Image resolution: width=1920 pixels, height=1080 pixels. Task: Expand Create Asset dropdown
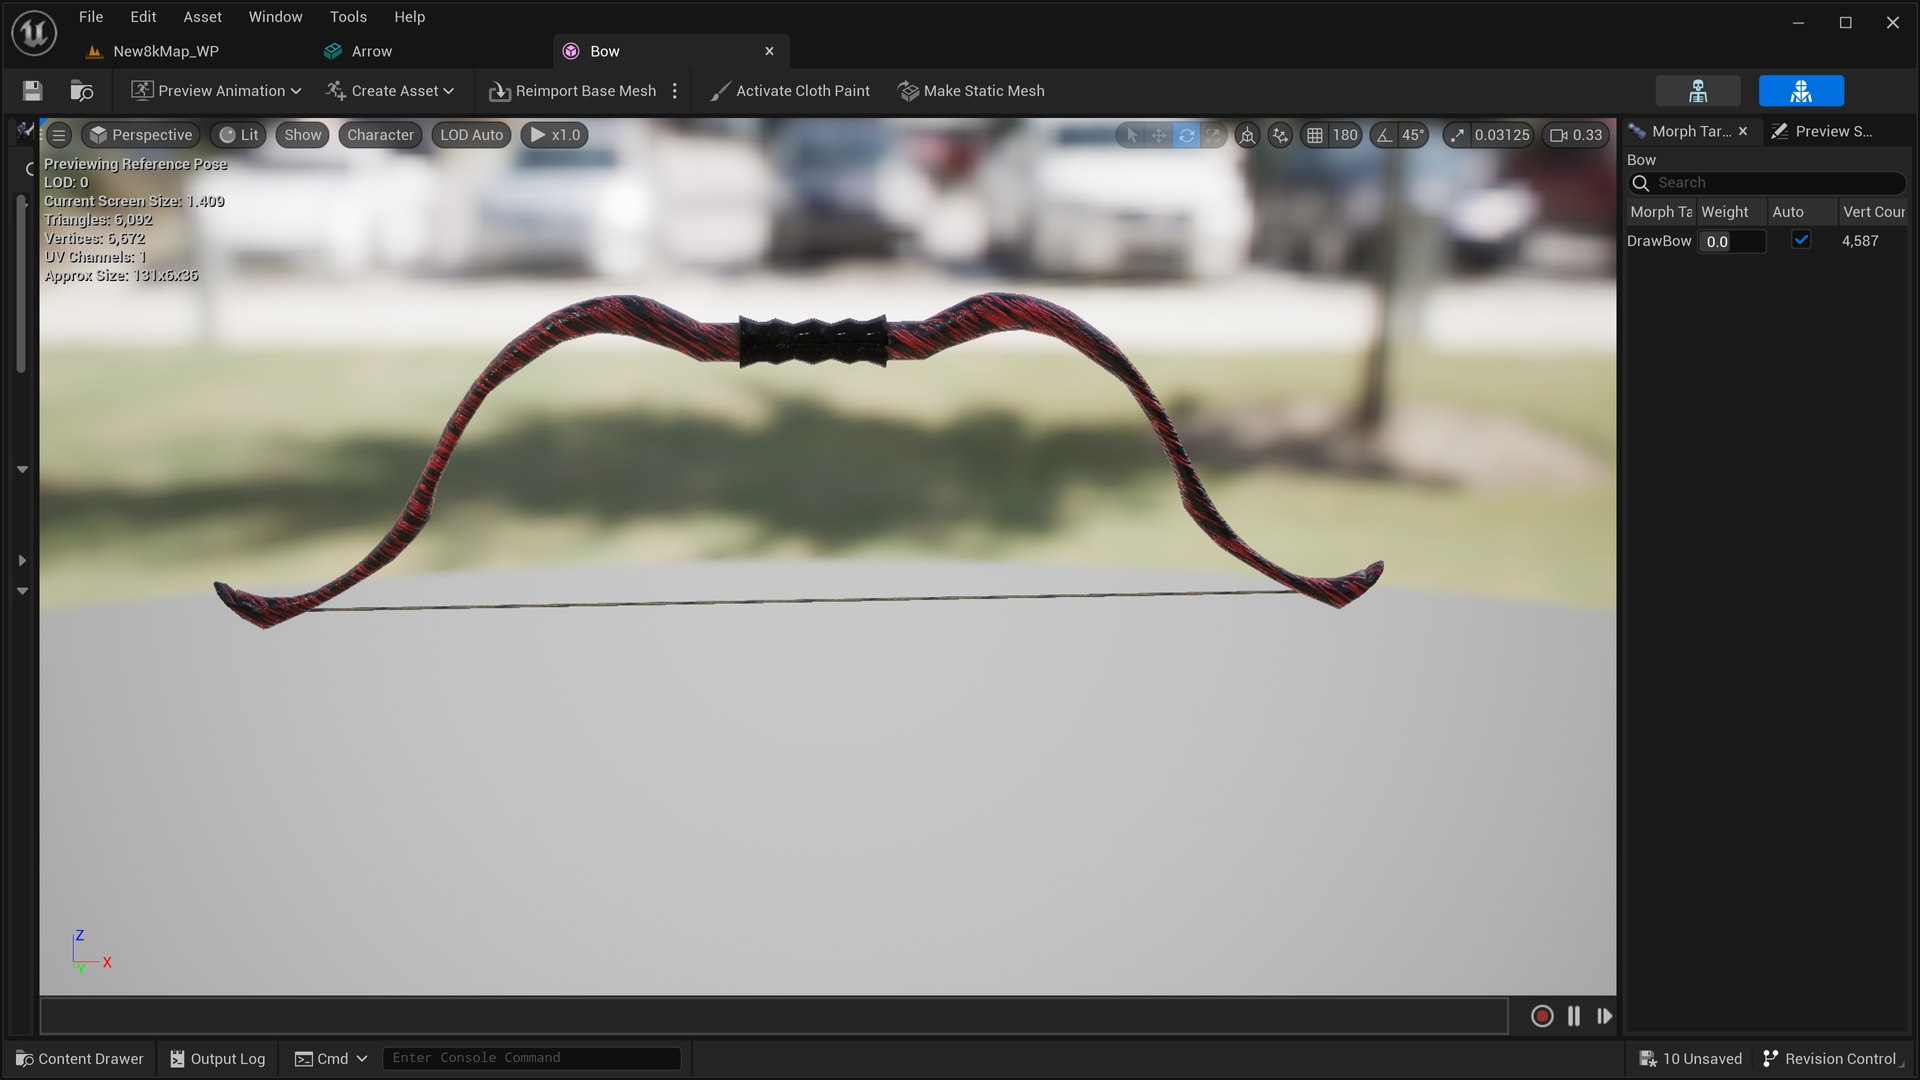[390, 91]
